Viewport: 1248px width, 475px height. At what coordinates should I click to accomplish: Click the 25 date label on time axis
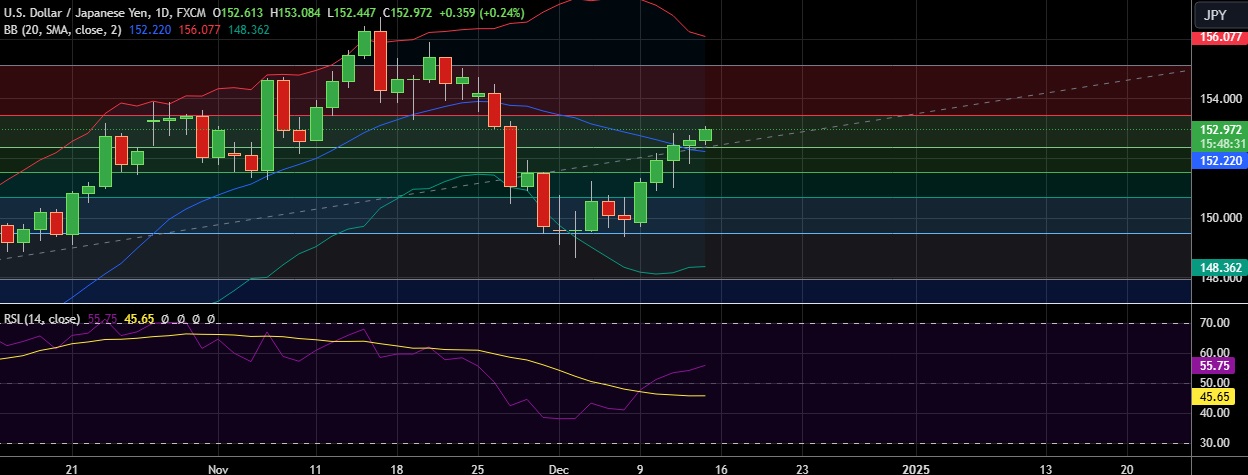click(x=478, y=467)
